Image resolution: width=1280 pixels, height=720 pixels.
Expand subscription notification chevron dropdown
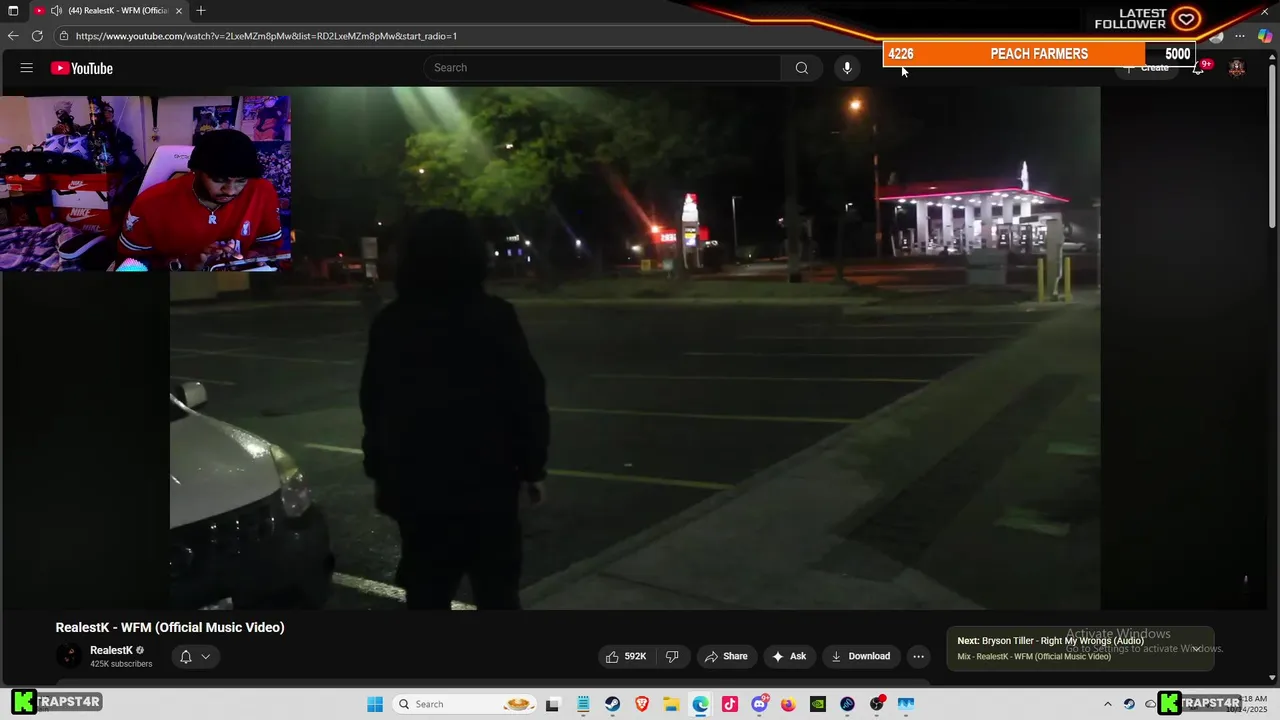click(x=205, y=657)
